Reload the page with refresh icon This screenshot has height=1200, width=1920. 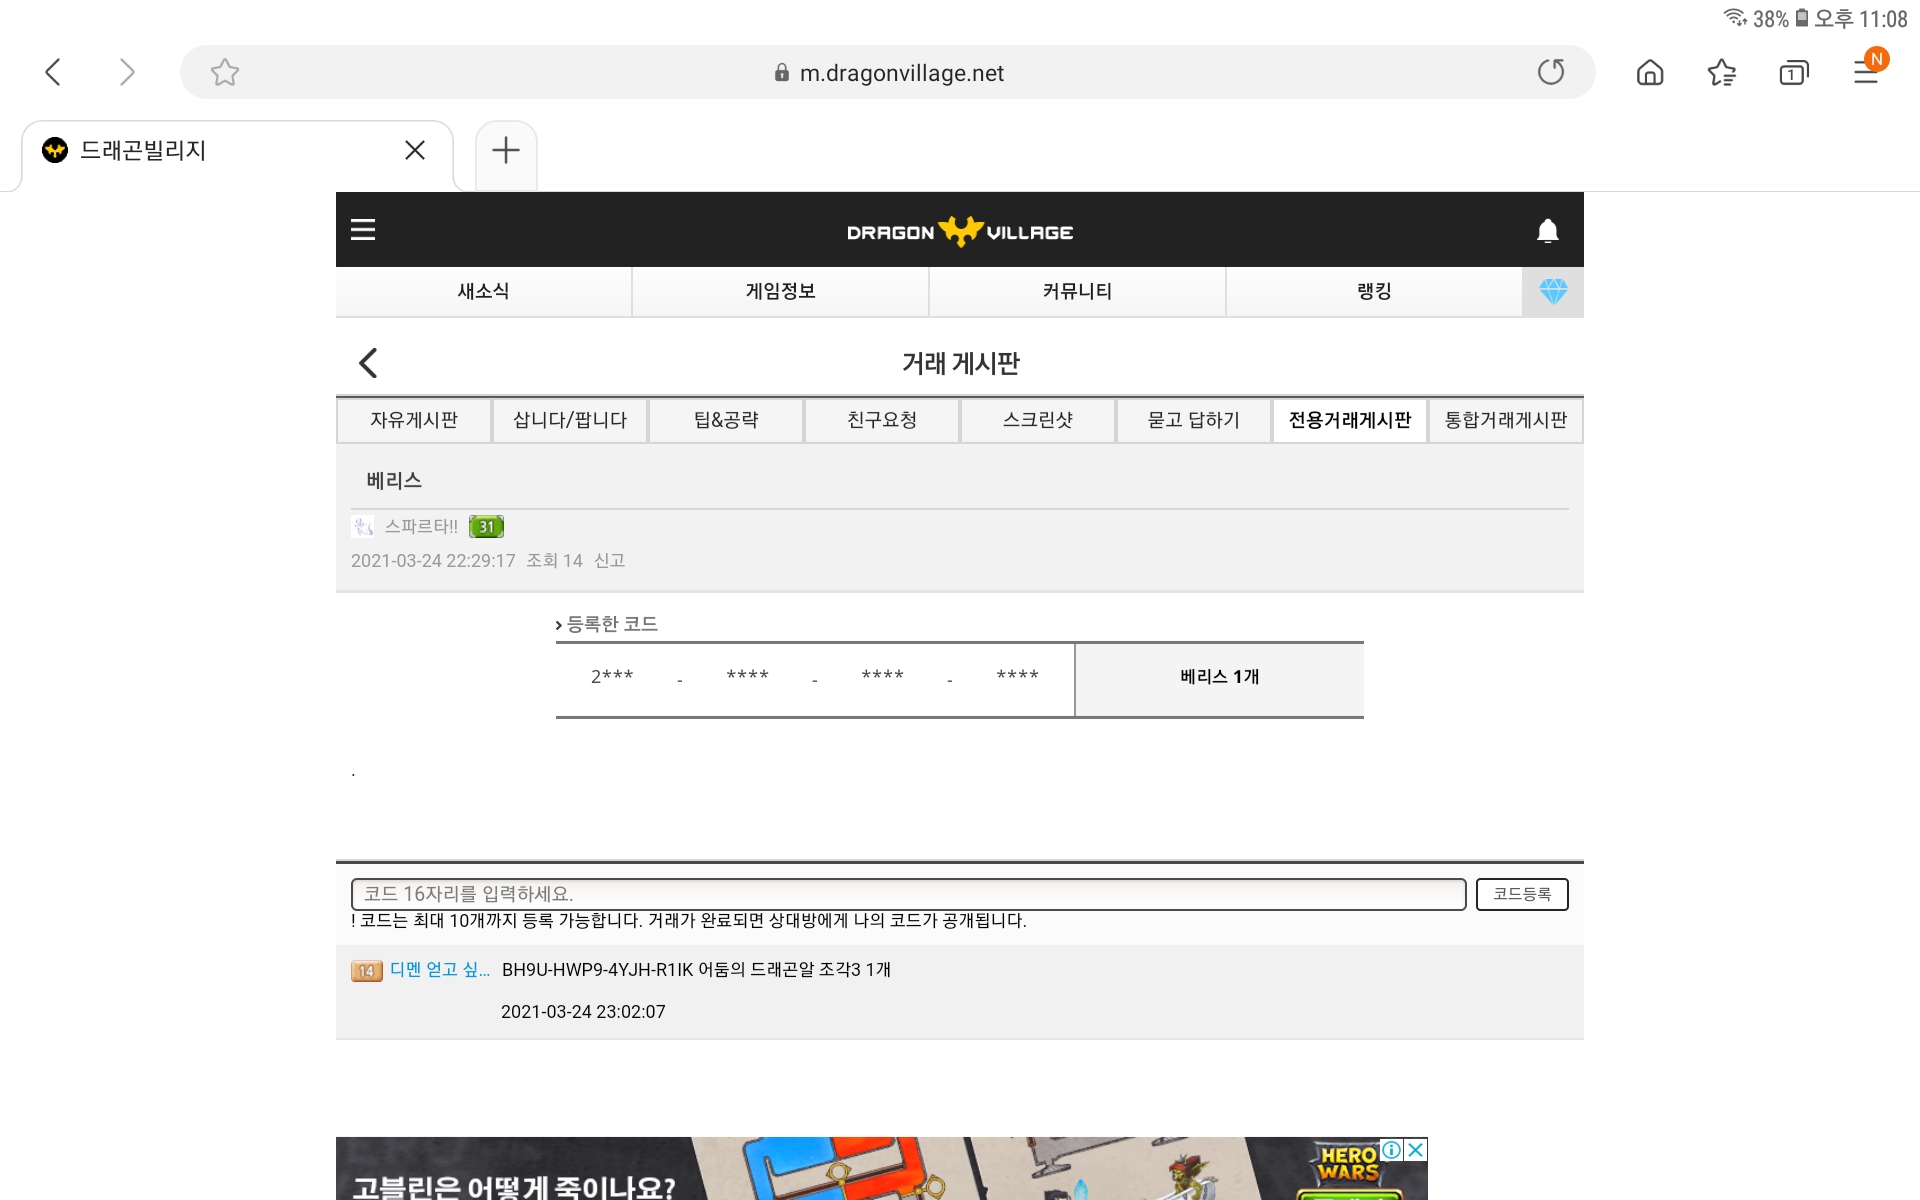click(x=1551, y=72)
